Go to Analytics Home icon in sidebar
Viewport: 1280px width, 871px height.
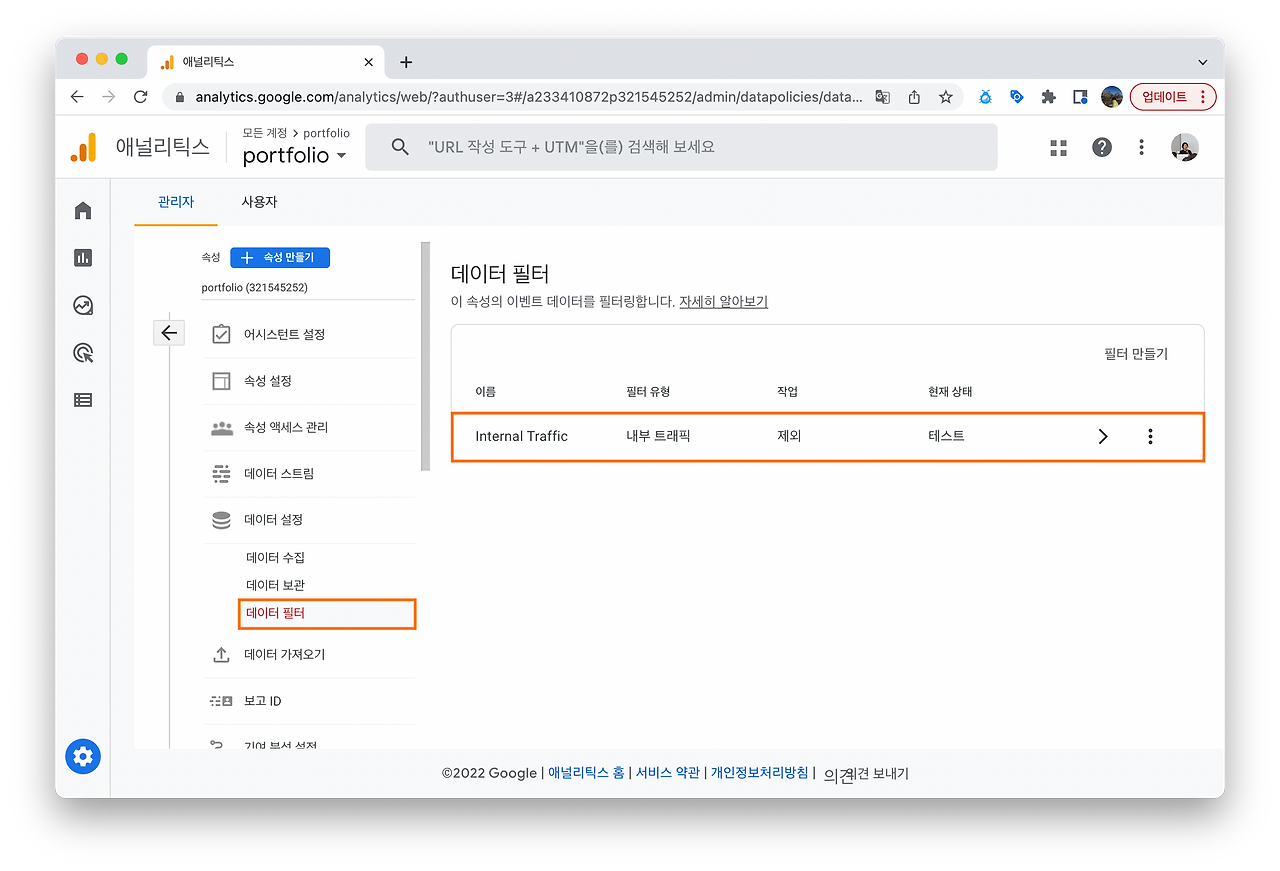(x=83, y=210)
